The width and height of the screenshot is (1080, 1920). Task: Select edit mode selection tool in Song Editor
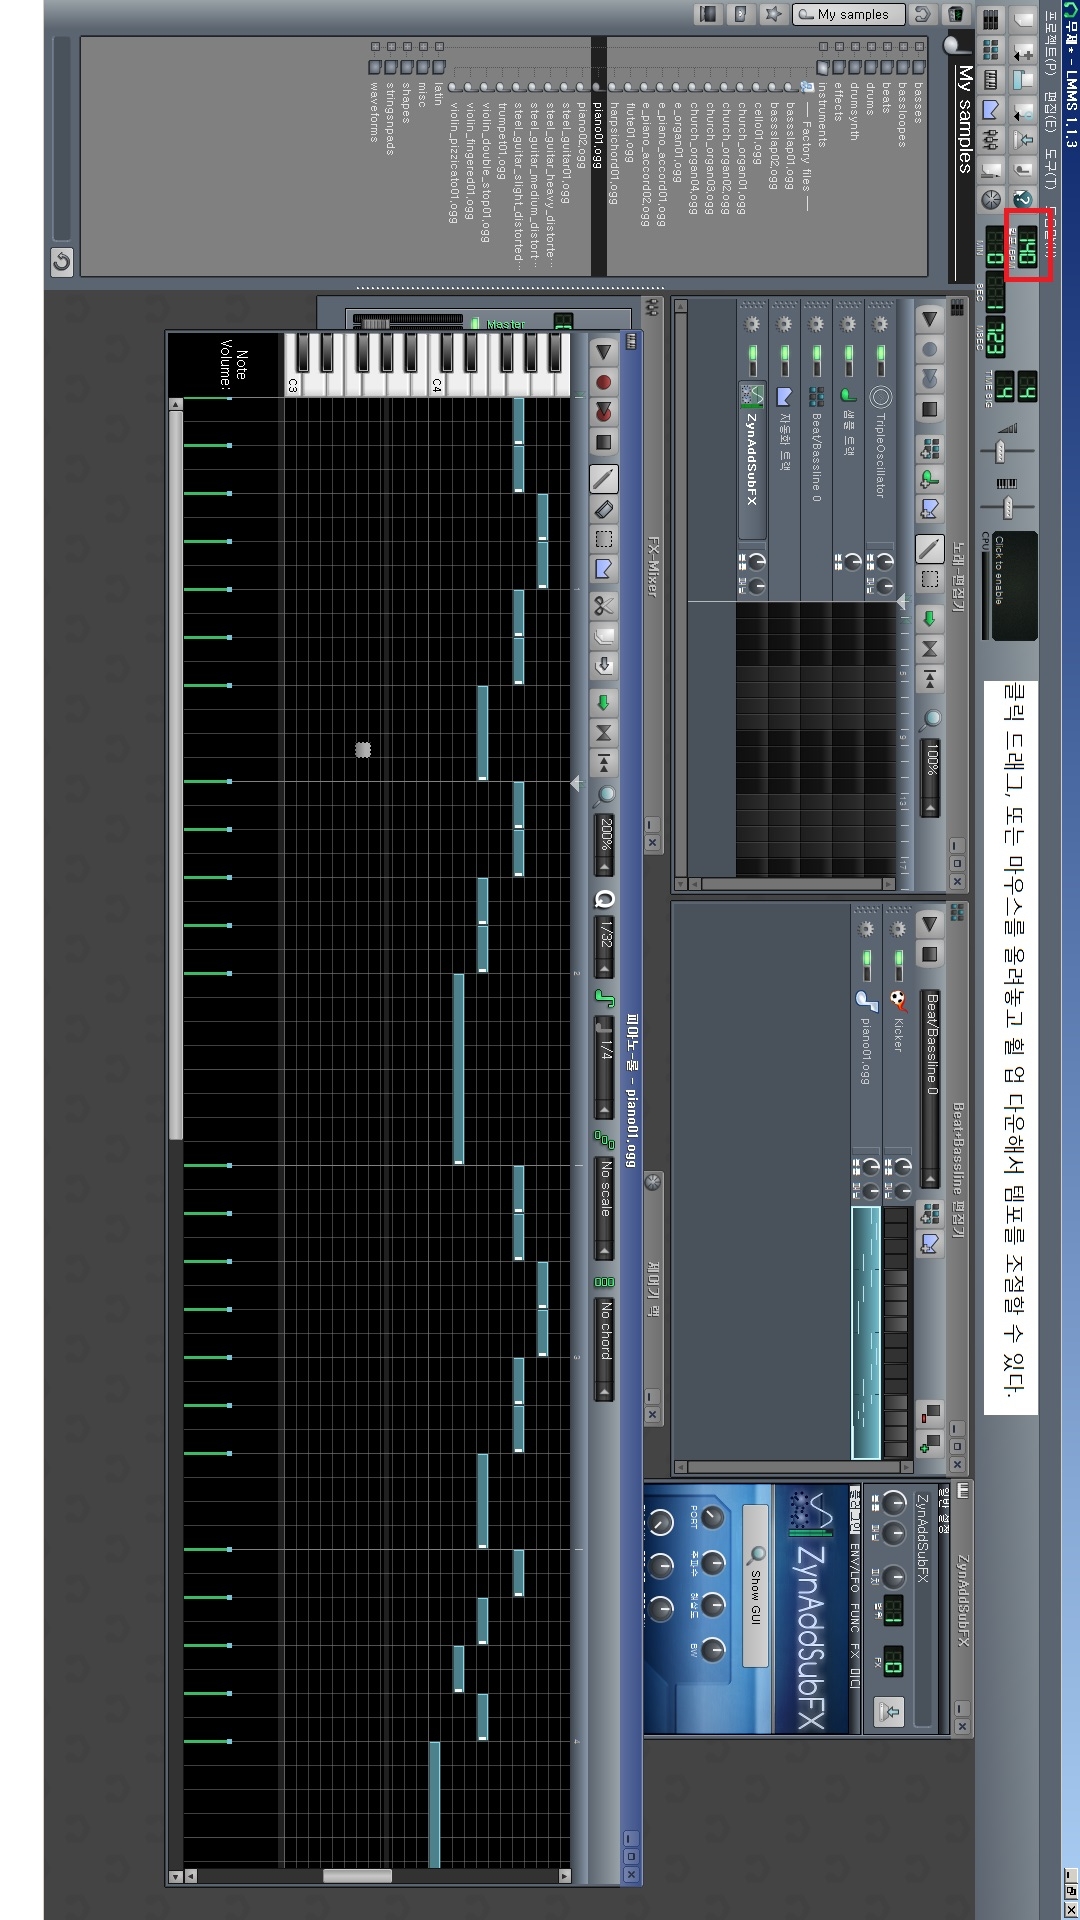[x=930, y=579]
